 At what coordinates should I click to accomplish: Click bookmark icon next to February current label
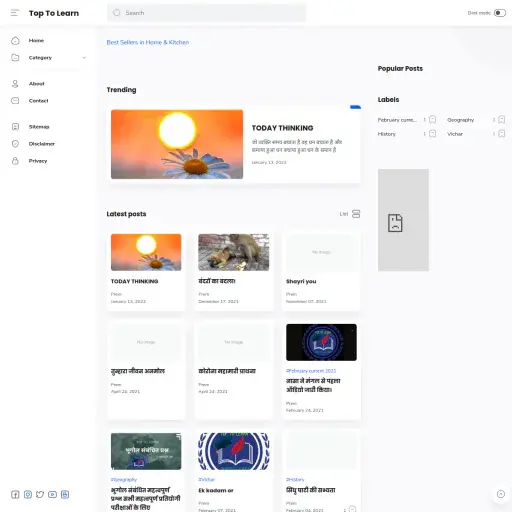(x=432, y=120)
